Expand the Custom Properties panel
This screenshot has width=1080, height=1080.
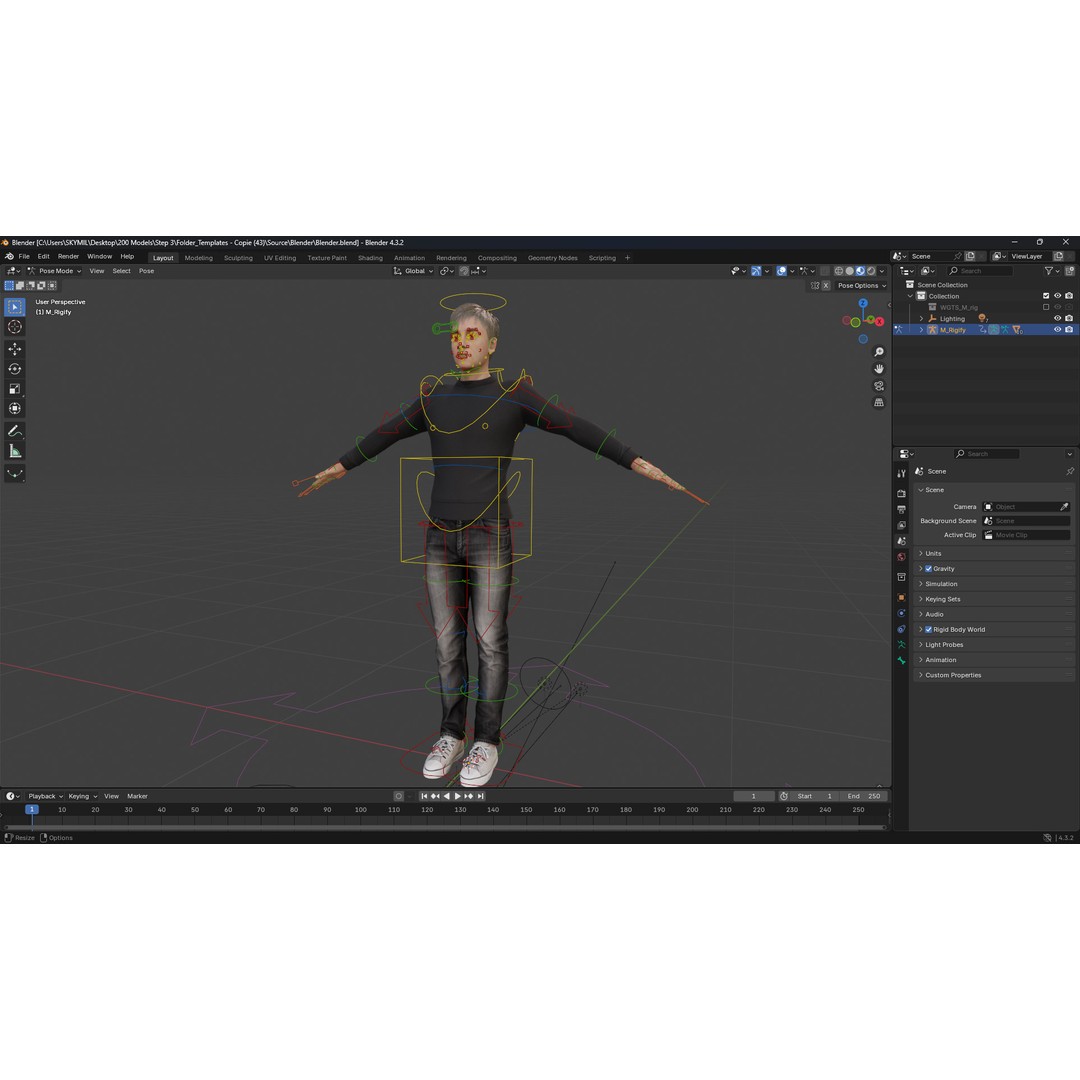pyautogui.click(x=993, y=675)
